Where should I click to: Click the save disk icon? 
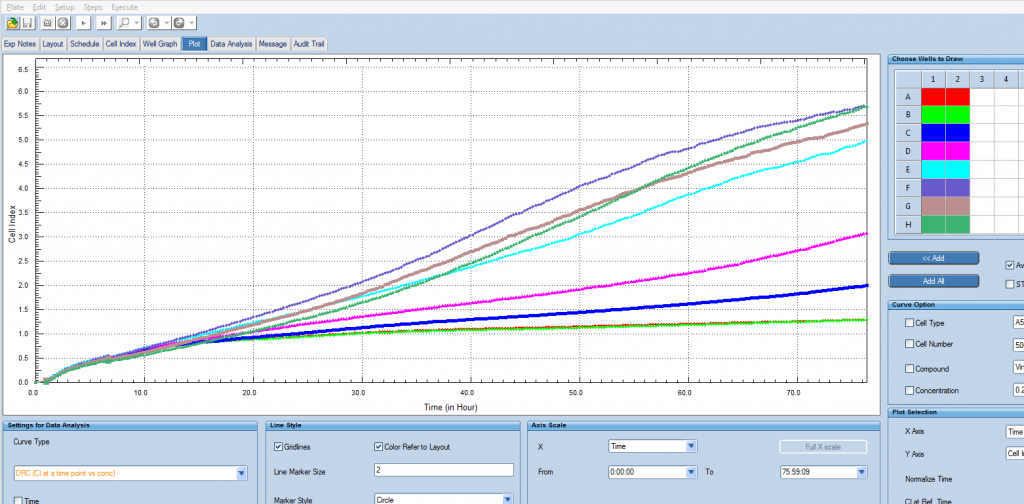point(28,22)
